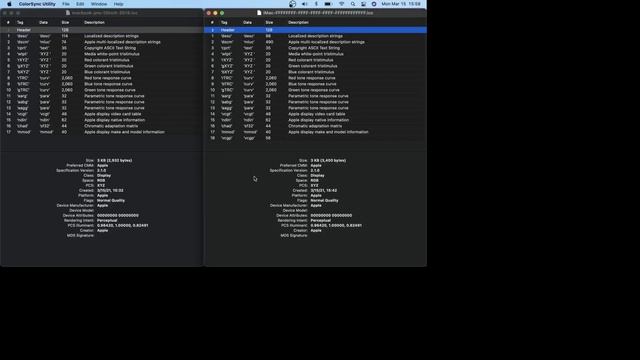Click 'Perceptual' rendering intent value in left window
Image resolution: width=640 pixels, height=360 pixels.
(x=107, y=220)
